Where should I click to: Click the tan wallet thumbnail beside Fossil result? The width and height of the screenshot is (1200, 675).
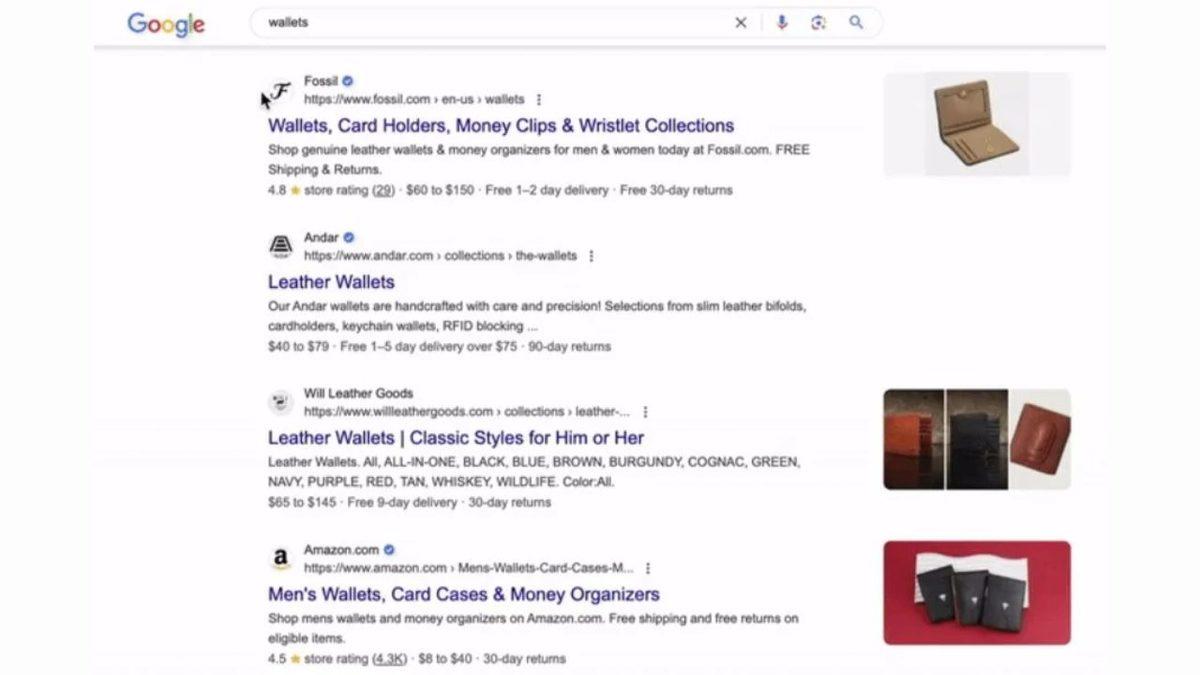click(977, 123)
